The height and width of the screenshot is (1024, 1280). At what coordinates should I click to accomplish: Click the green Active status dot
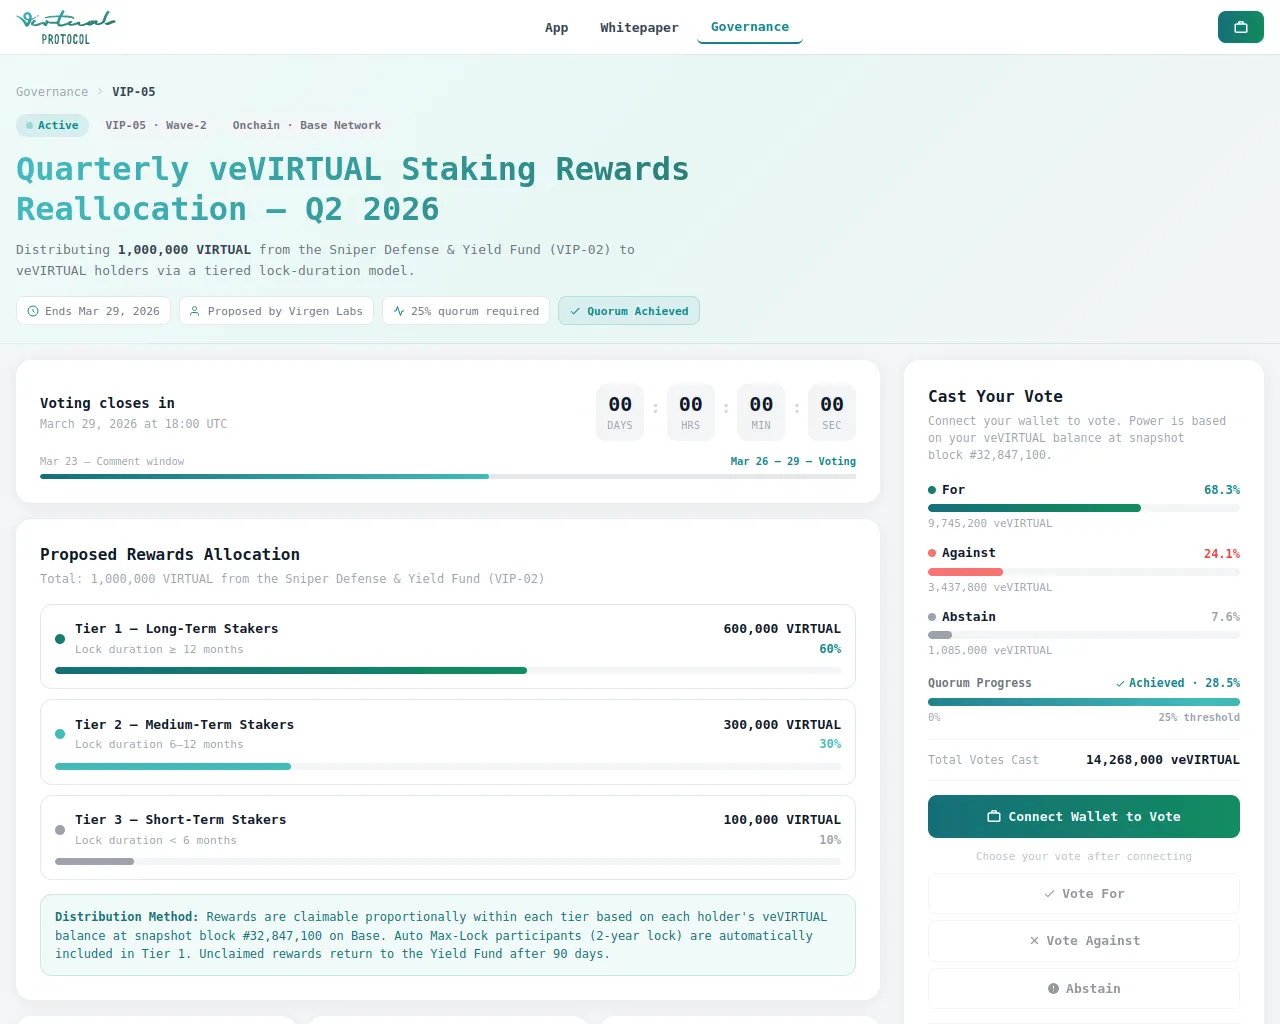tap(30, 126)
